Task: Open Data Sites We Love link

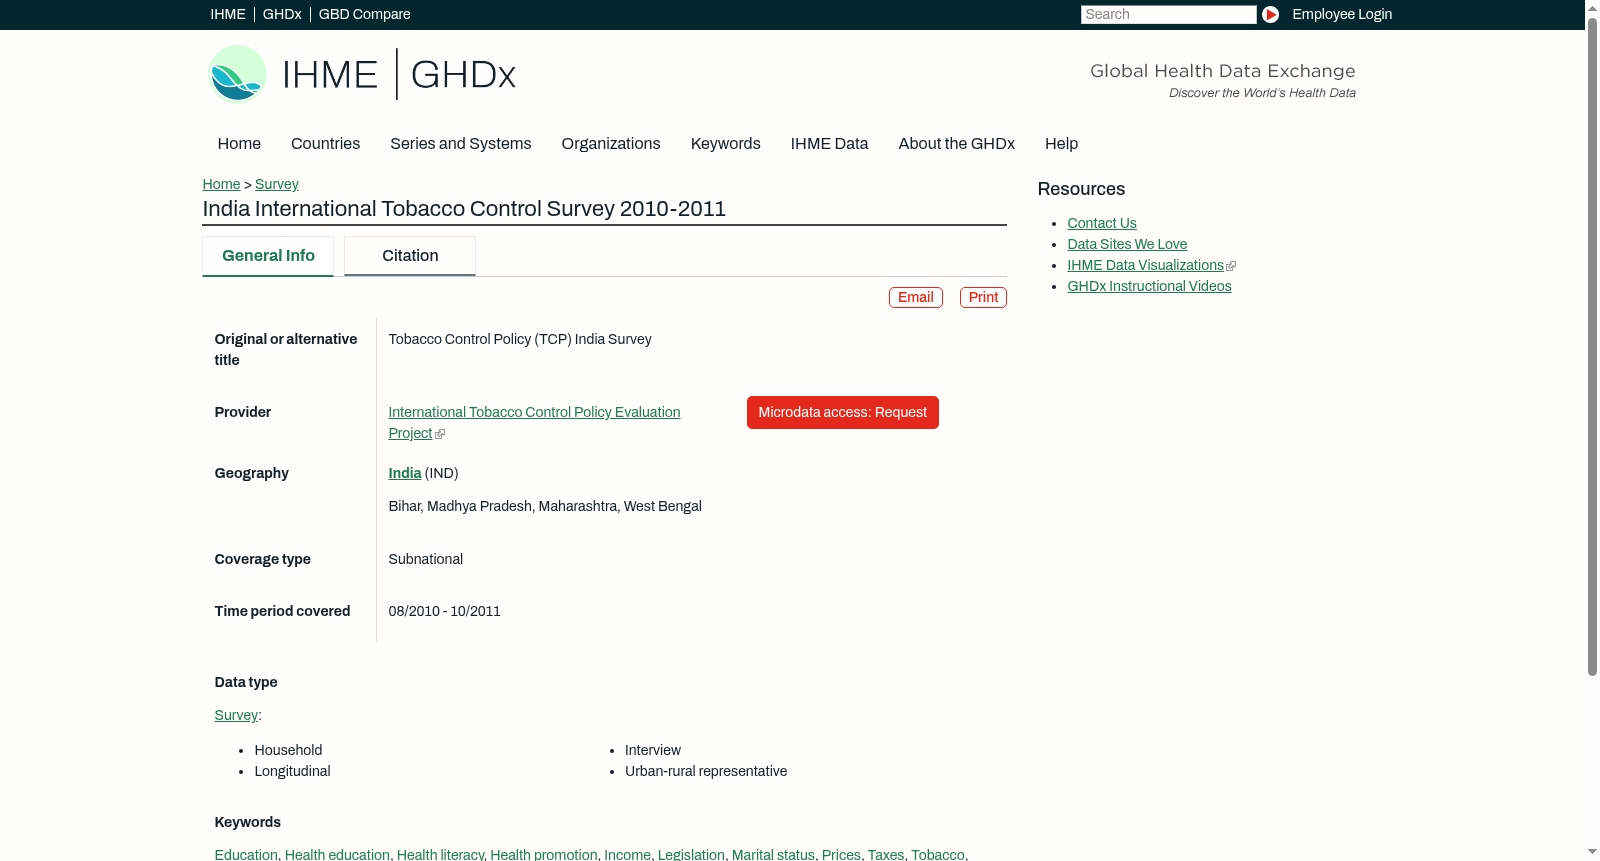Action: coord(1127,244)
